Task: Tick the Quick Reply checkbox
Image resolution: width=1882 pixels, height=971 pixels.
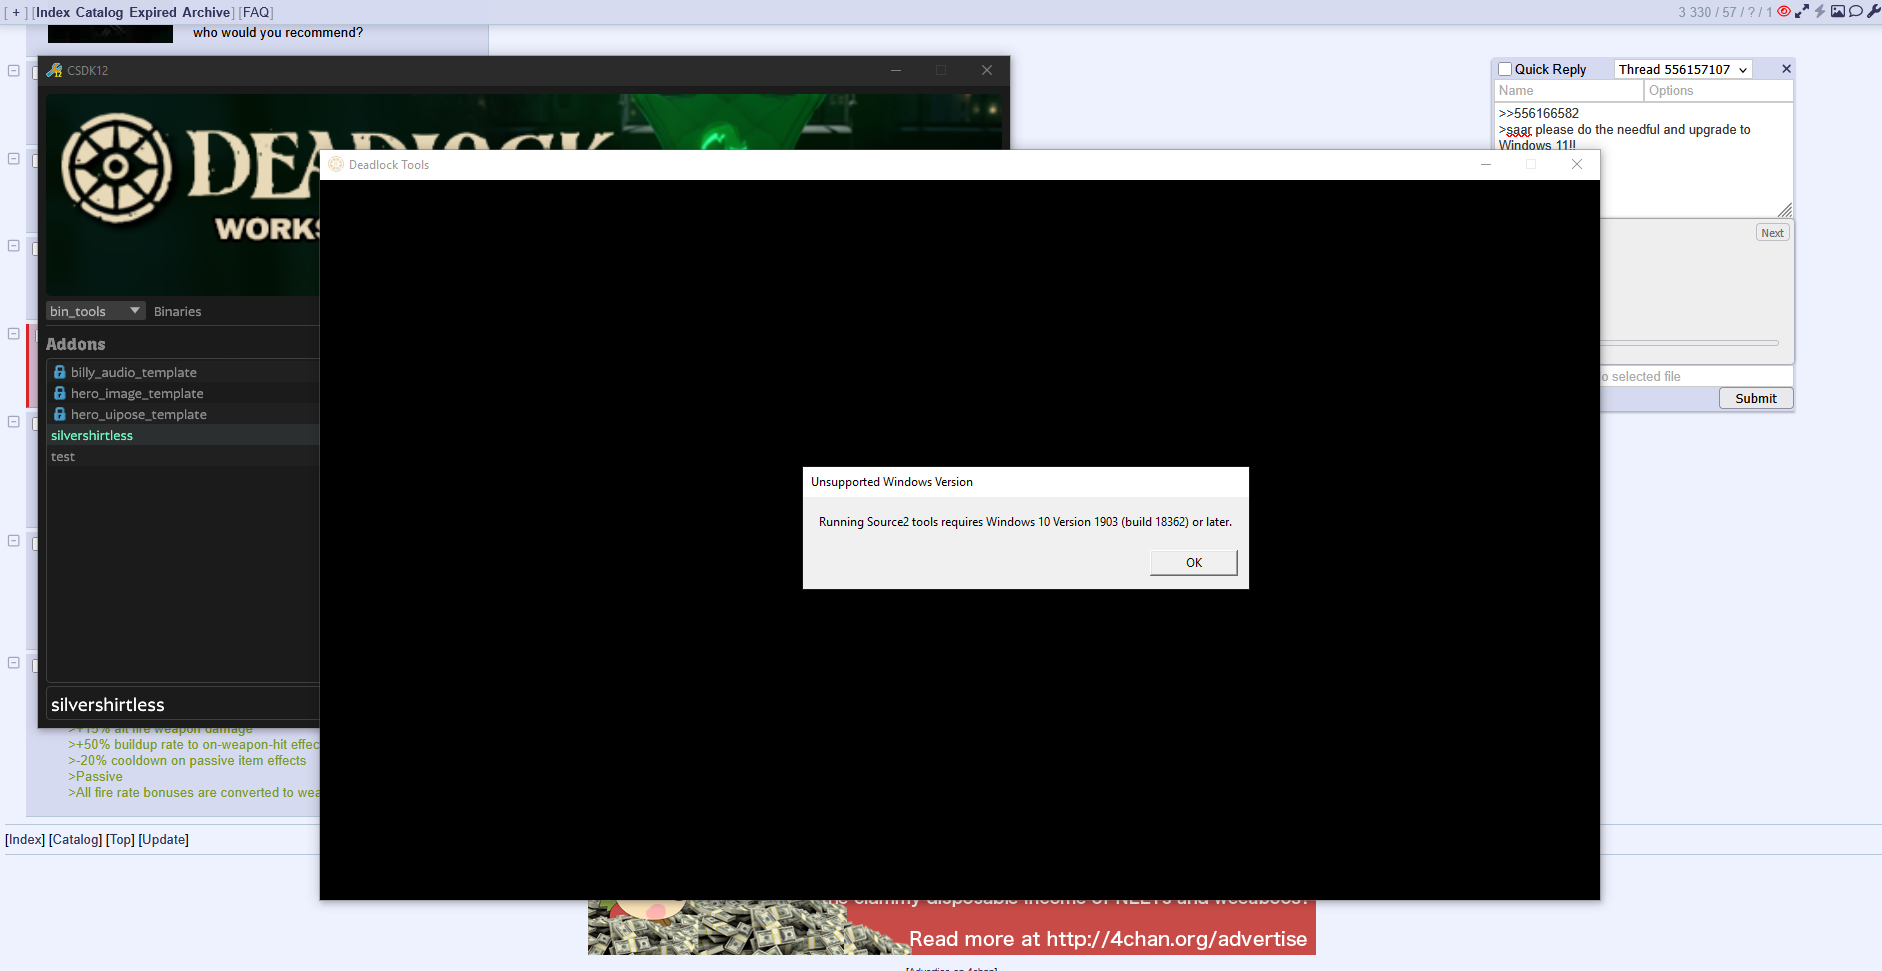Action: tap(1505, 69)
